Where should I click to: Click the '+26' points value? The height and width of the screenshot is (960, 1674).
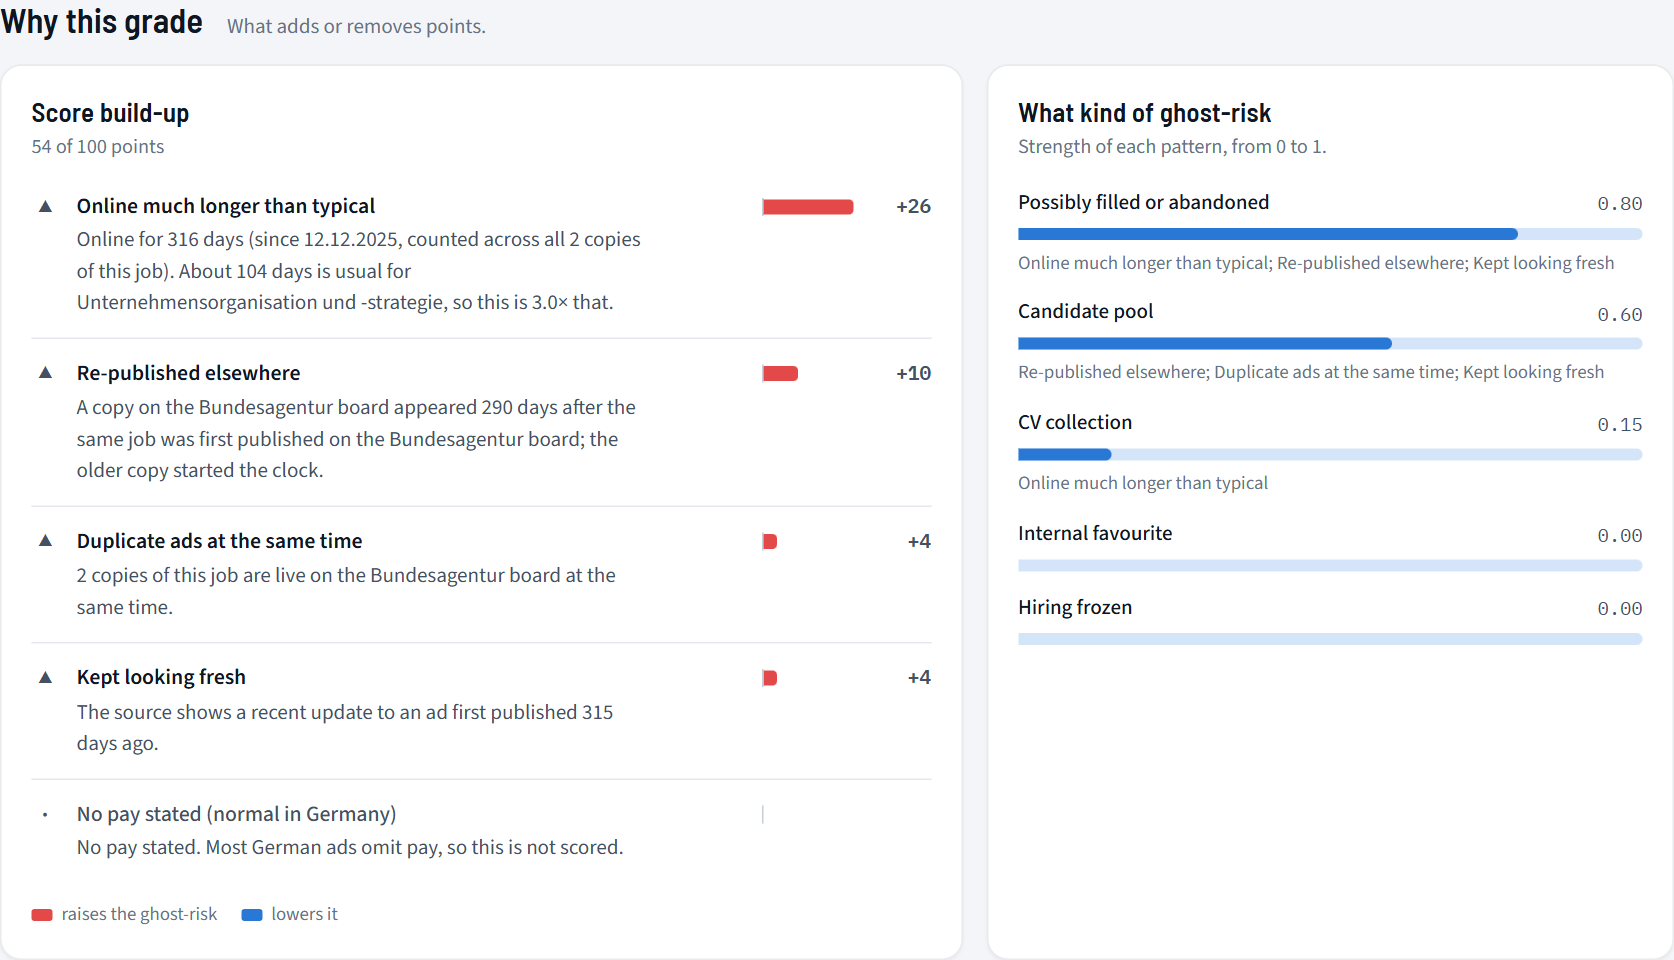913,207
